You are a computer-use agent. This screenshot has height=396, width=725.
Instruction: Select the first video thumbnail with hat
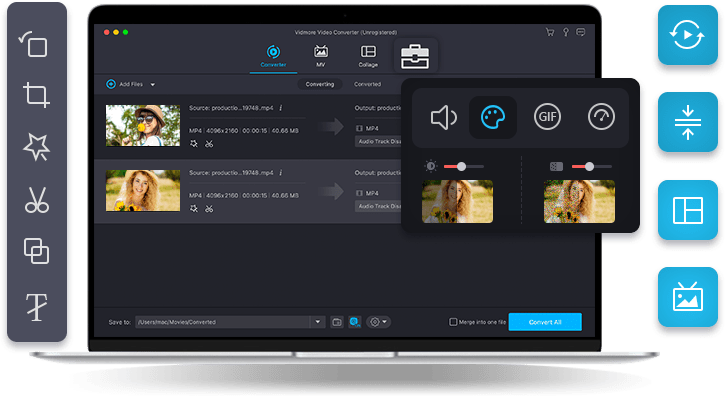coord(143,125)
